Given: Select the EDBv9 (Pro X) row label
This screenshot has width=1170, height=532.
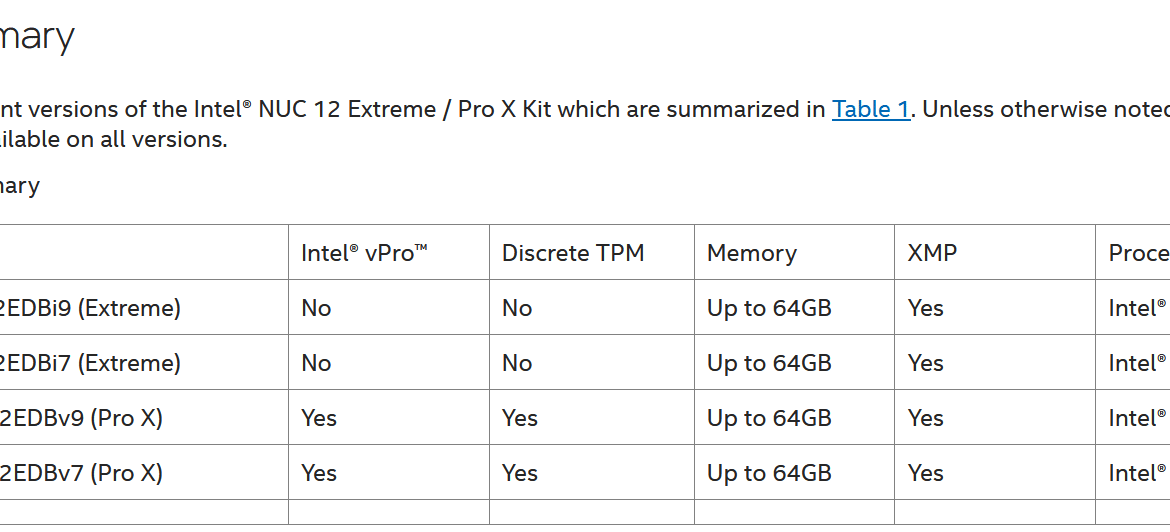Looking at the screenshot, I should click(x=81, y=418).
